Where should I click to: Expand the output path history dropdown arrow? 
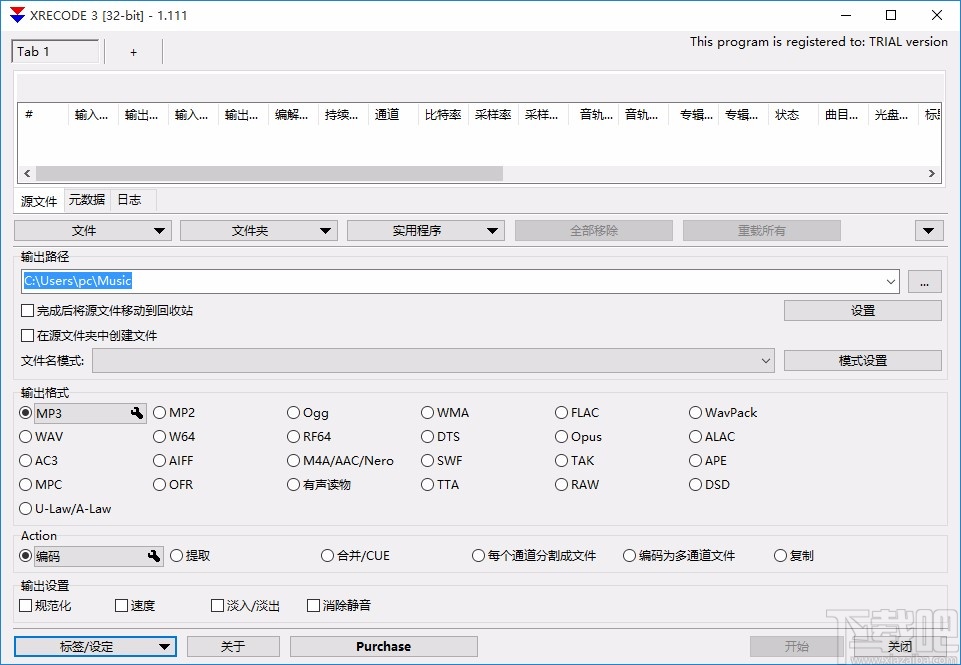tap(891, 282)
